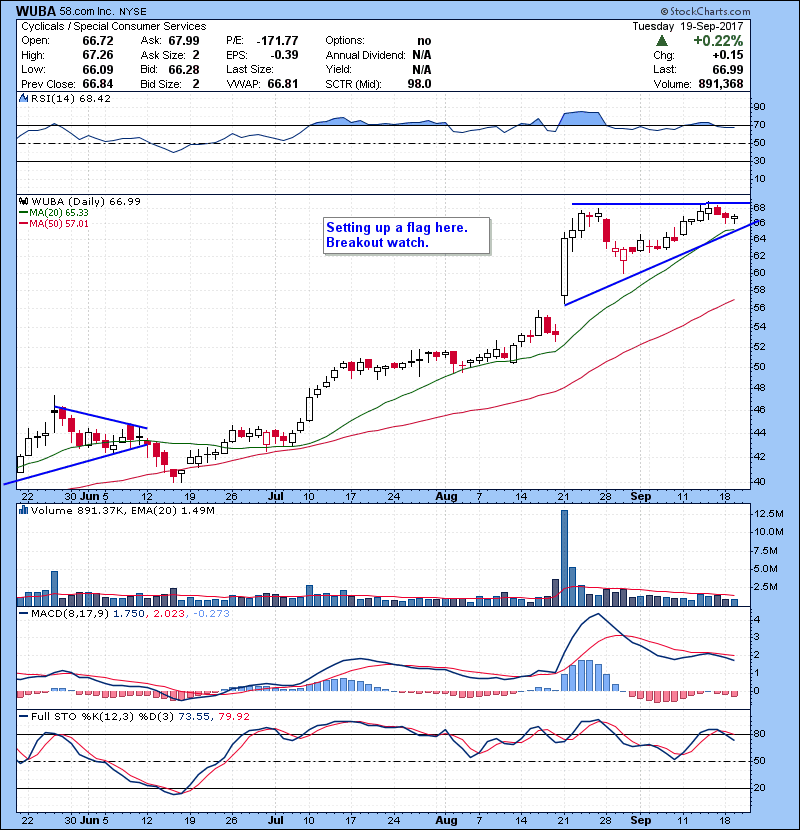Click the RSI(14) indicator icon
This screenshot has height=830, width=800.
click(23, 98)
